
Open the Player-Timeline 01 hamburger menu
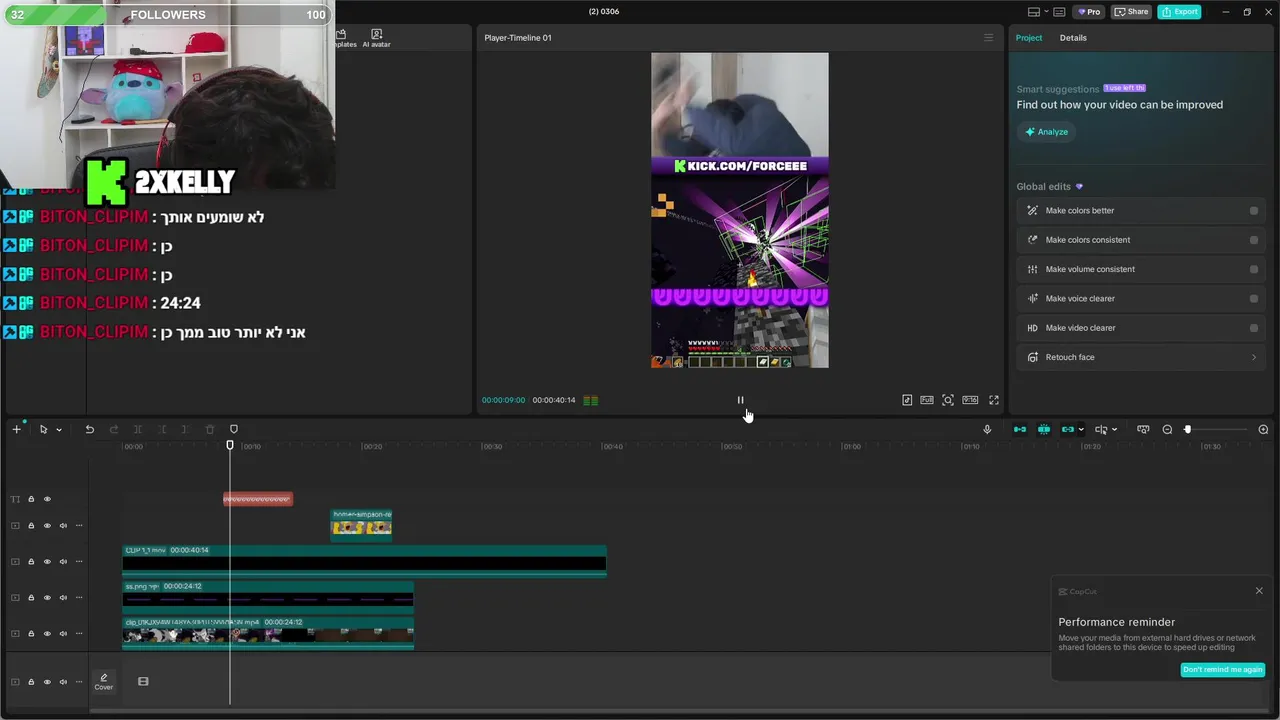(989, 38)
